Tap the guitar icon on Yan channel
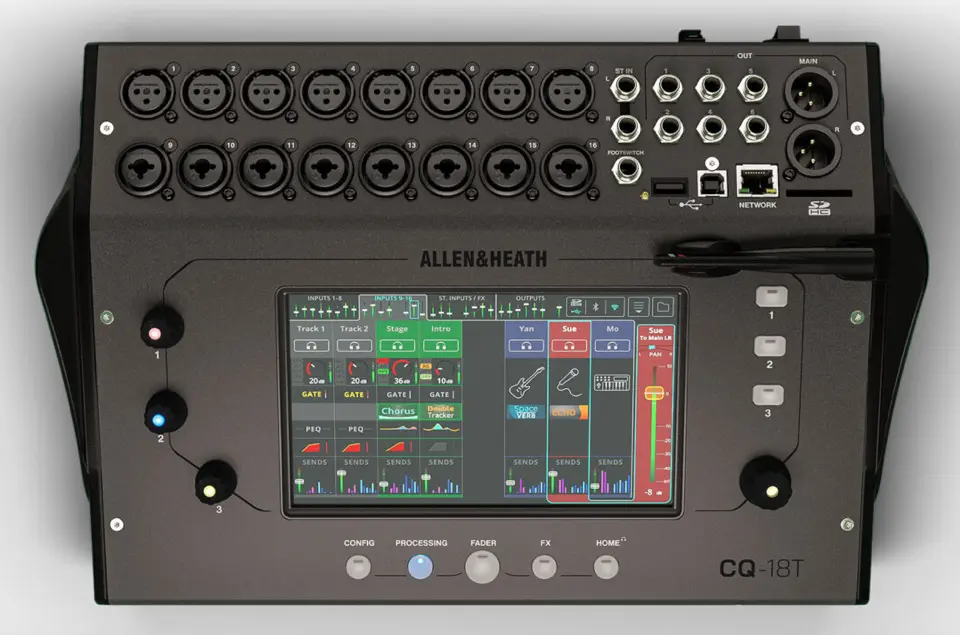The width and height of the screenshot is (960, 635). pos(526,382)
